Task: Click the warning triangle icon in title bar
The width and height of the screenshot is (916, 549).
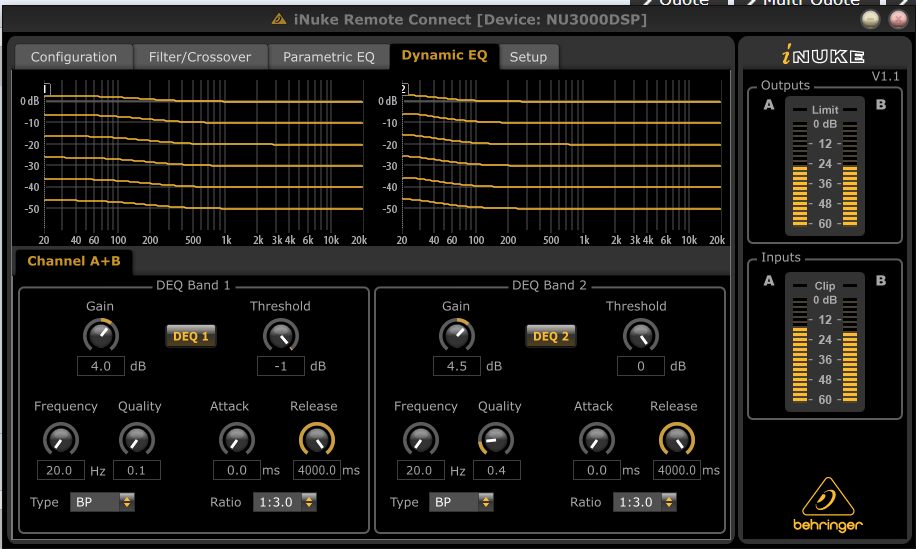Action: [279, 19]
